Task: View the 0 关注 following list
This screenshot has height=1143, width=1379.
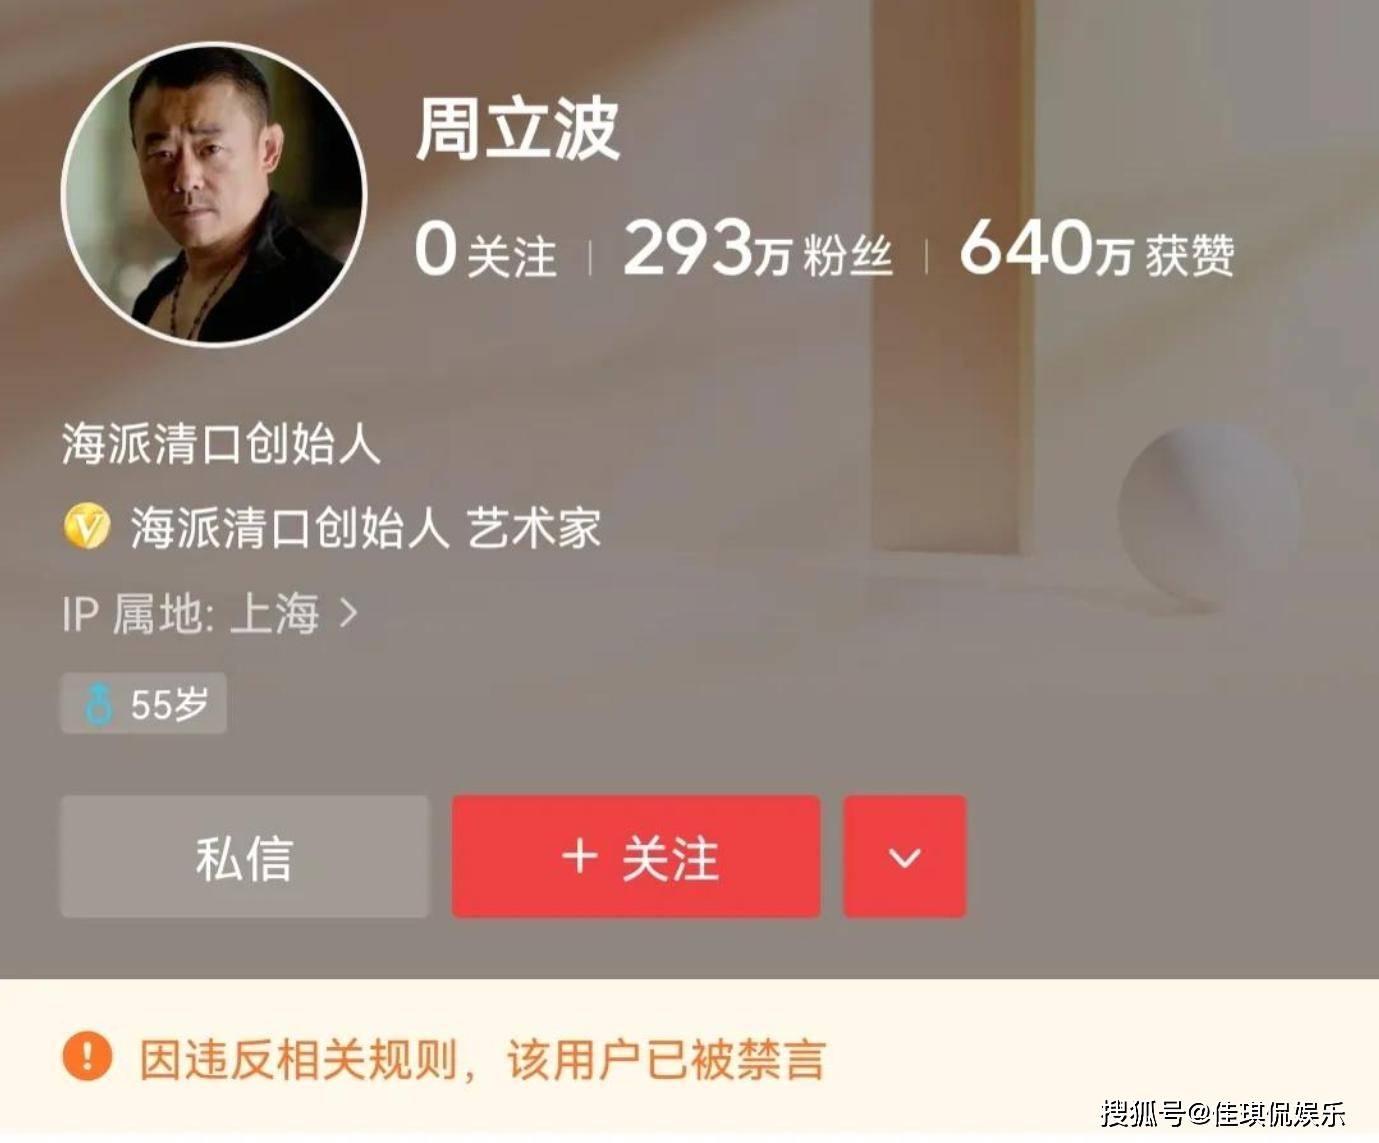Action: pos(486,250)
